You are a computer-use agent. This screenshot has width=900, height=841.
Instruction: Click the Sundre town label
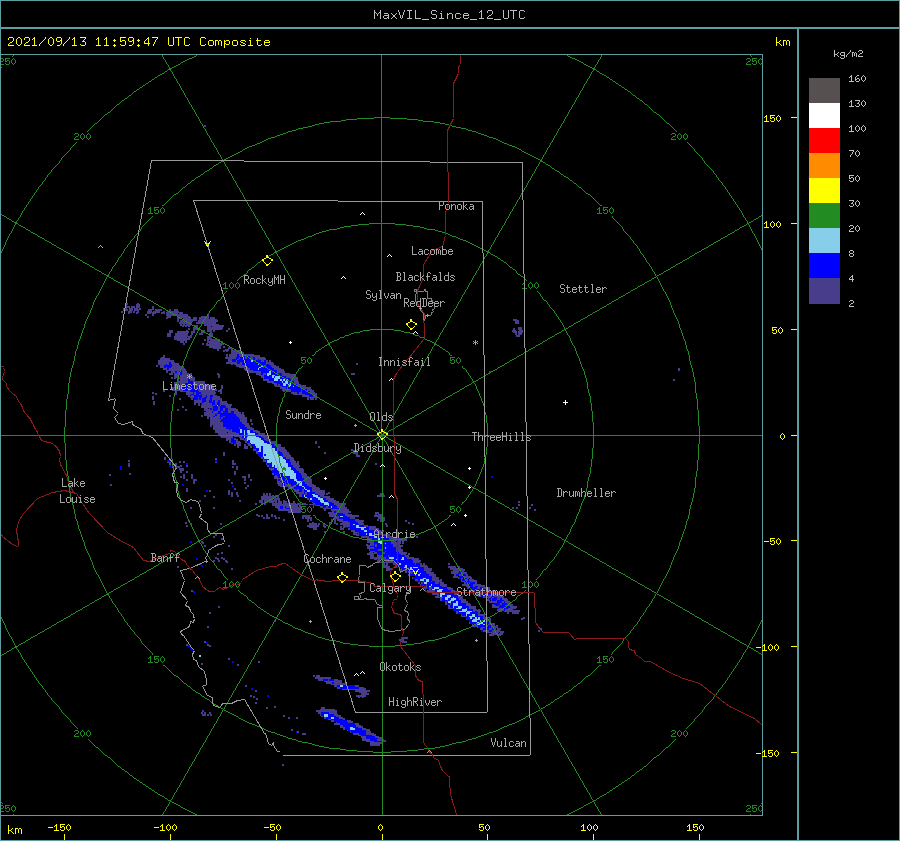coord(303,415)
